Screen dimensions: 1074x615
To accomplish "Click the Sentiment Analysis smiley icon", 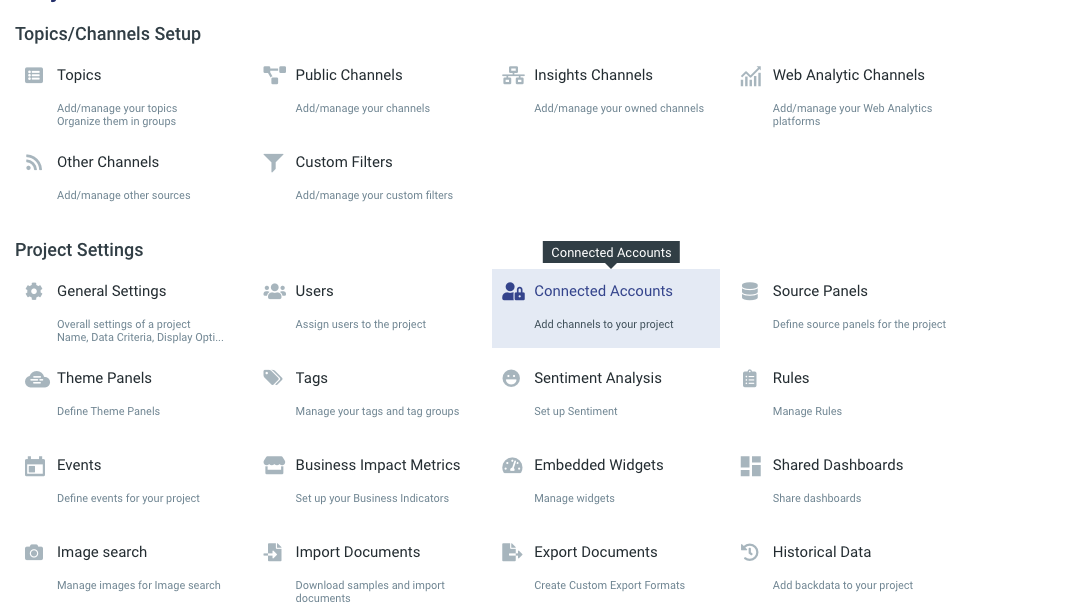I will coord(511,378).
